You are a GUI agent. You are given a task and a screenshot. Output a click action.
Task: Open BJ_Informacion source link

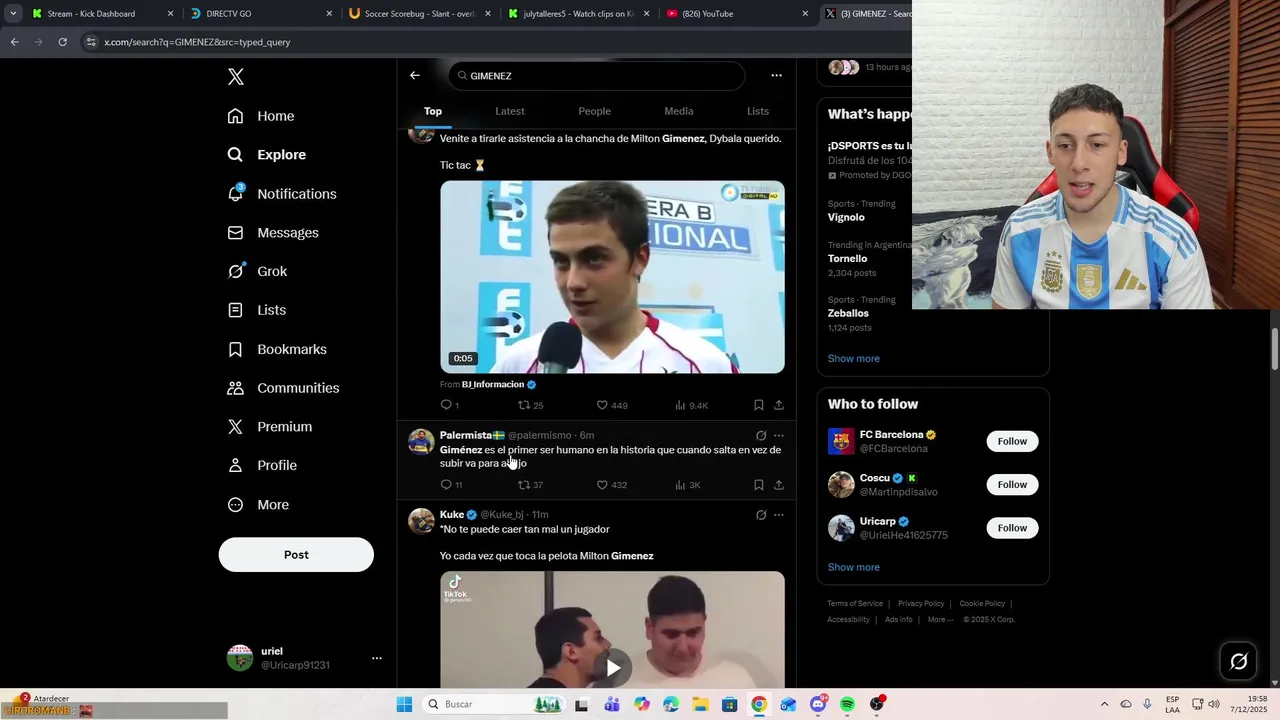493,385
